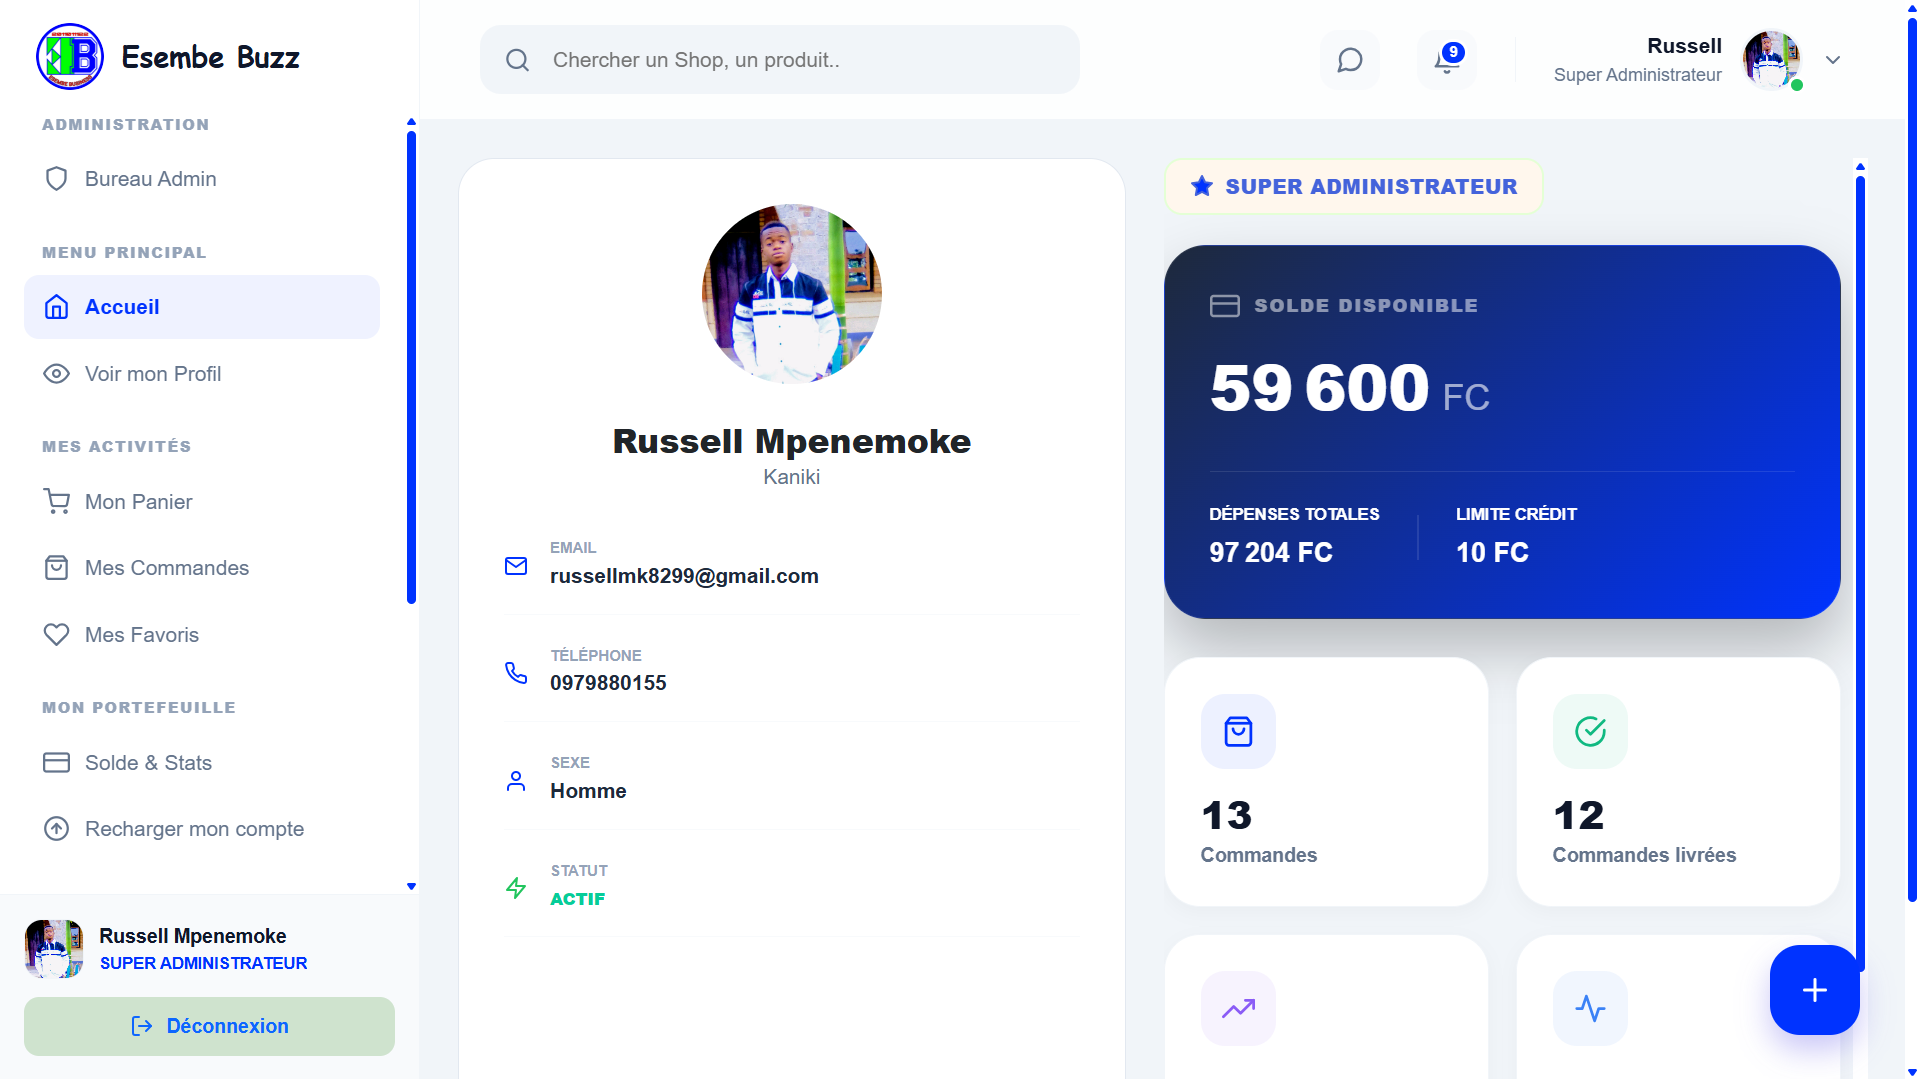Click the 10 FC credit limit value
This screenshot has width=1919, height=1079.
click(x=1492, y=552)
